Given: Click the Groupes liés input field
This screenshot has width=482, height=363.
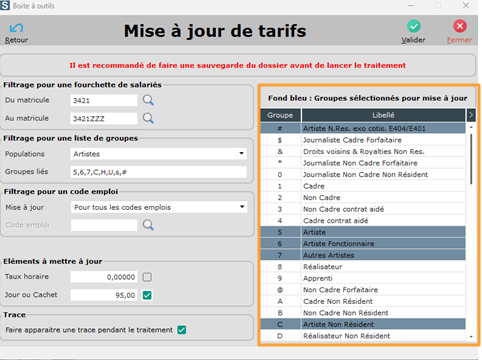Looking at the screenshot, I should click(x=159, y=172).
